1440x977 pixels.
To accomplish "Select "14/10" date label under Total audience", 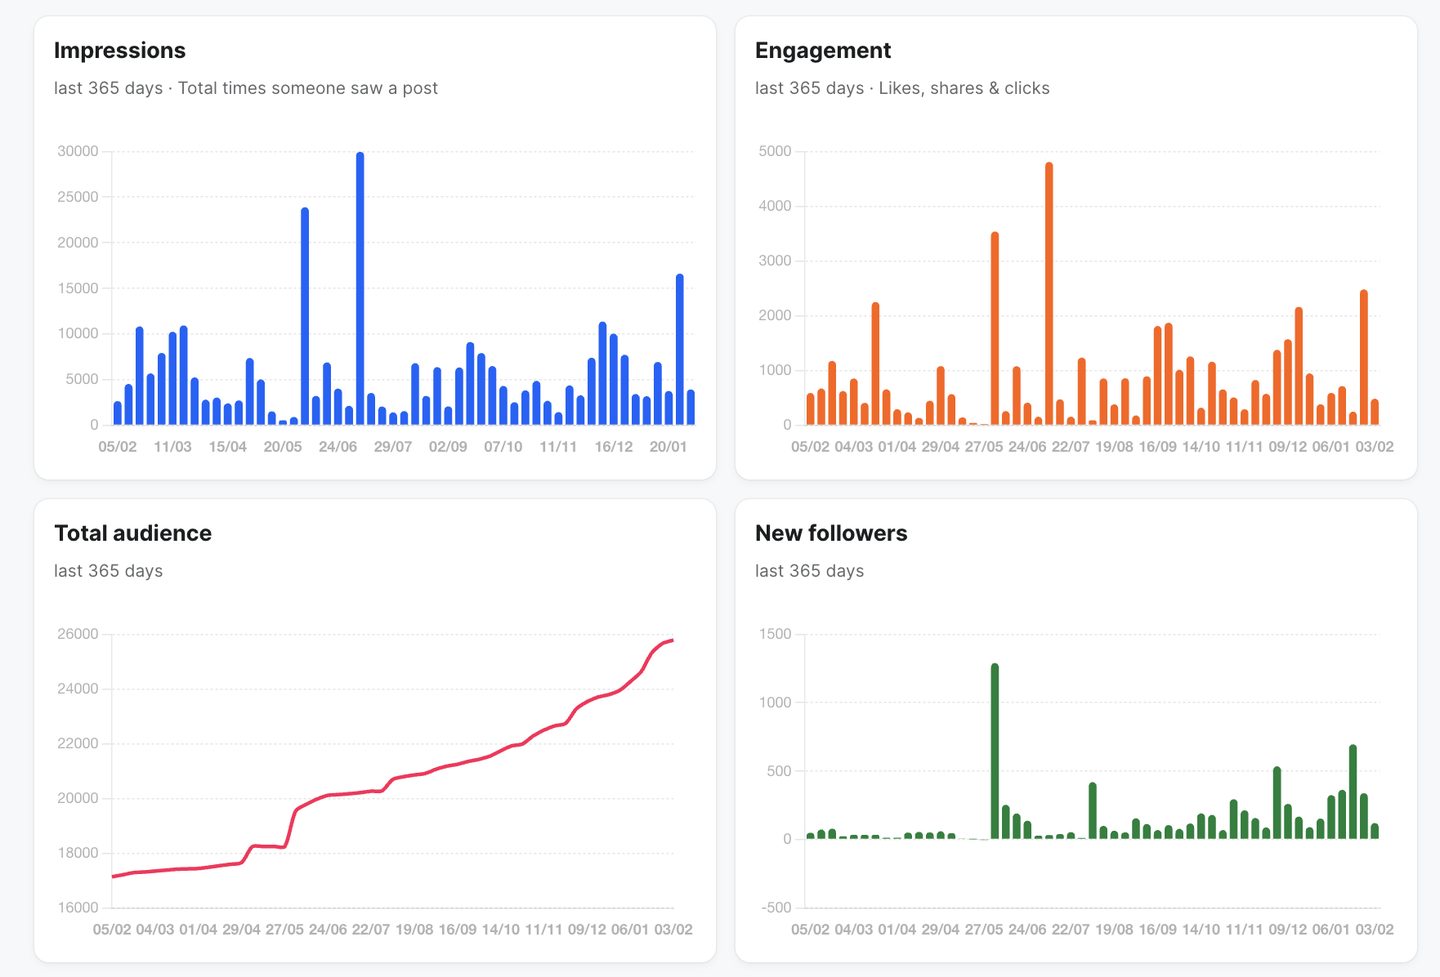I will [501, 929].
